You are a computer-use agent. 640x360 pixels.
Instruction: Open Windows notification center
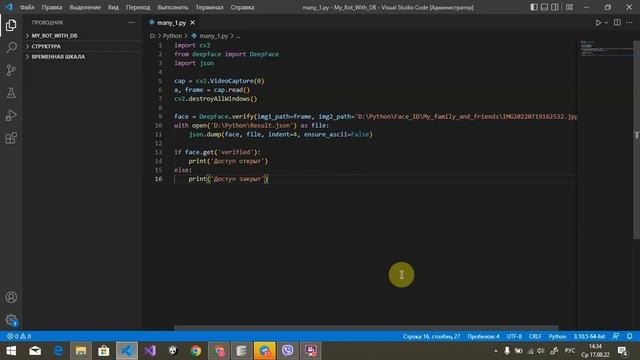pyautogui.click(x=622, y=351)
